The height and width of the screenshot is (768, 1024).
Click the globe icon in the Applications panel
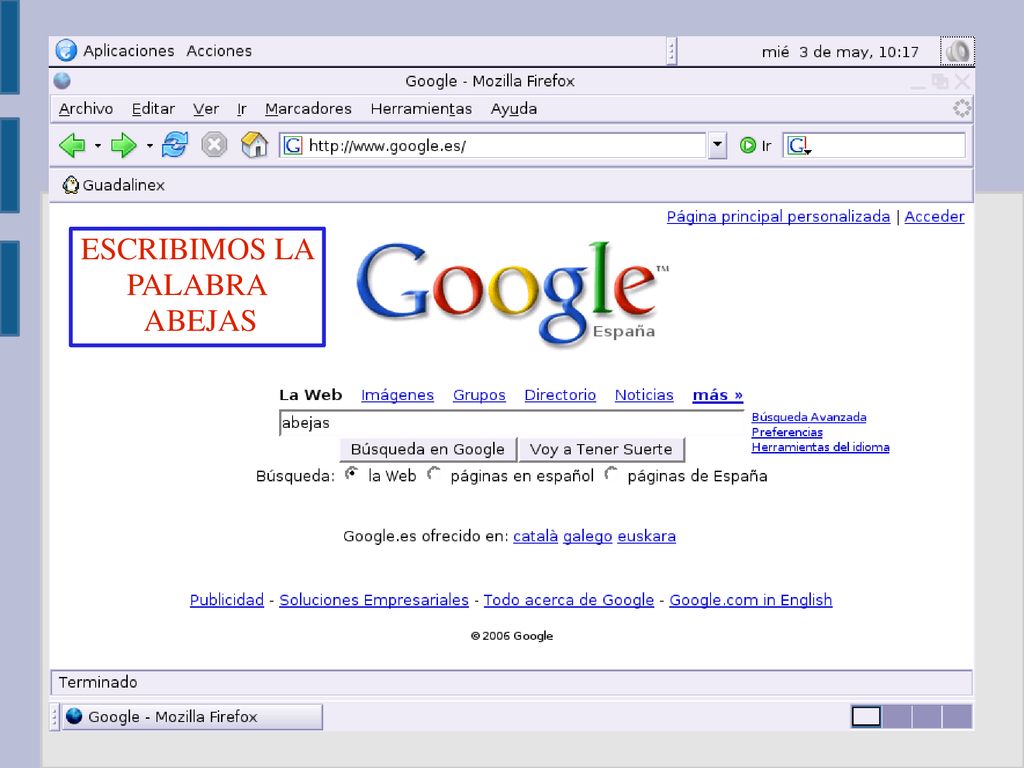point(66,51)
